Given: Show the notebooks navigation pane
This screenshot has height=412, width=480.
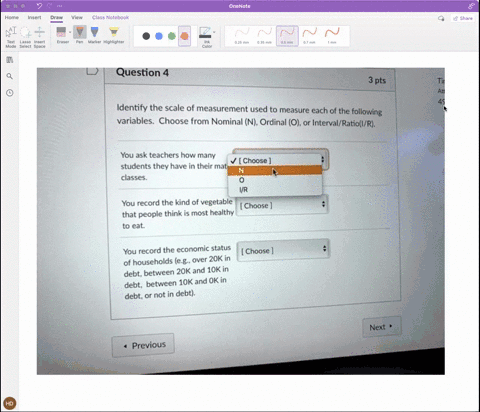Looking at the screenshot, I should point(10,60).
